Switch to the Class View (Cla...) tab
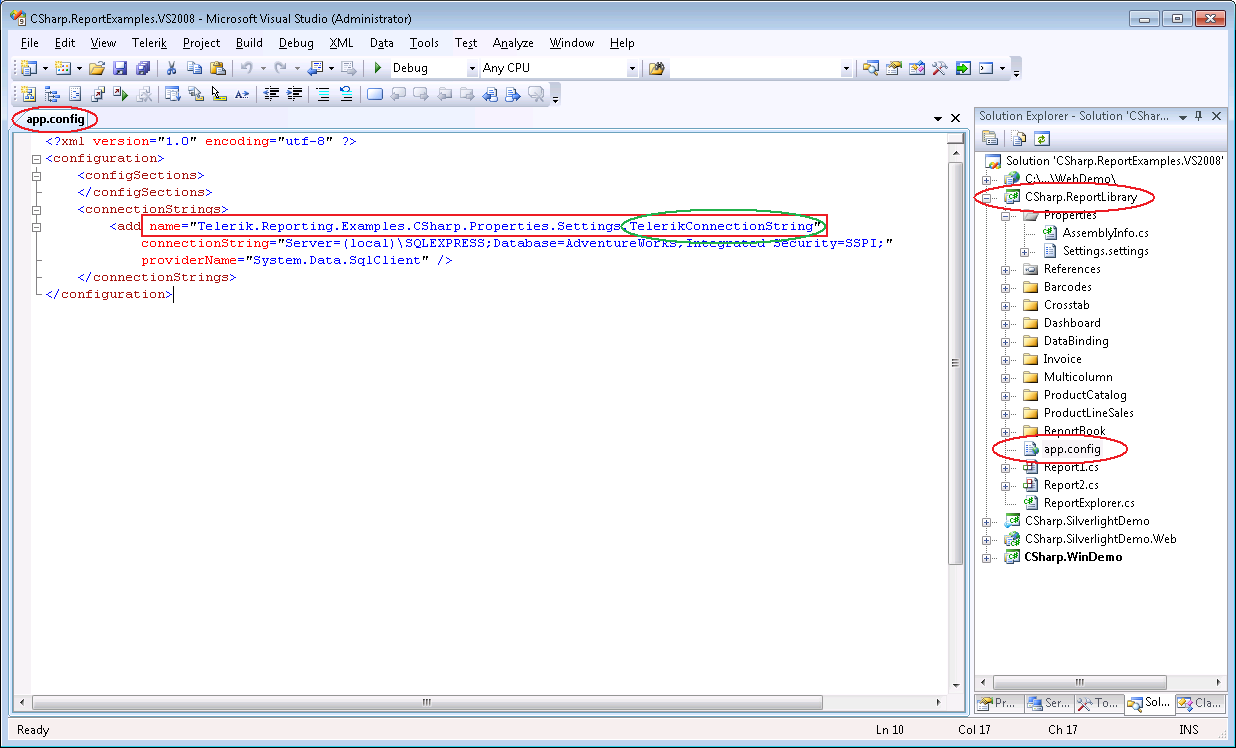This screenshot has height=748, width=1236. click(x=1200, y=703)
